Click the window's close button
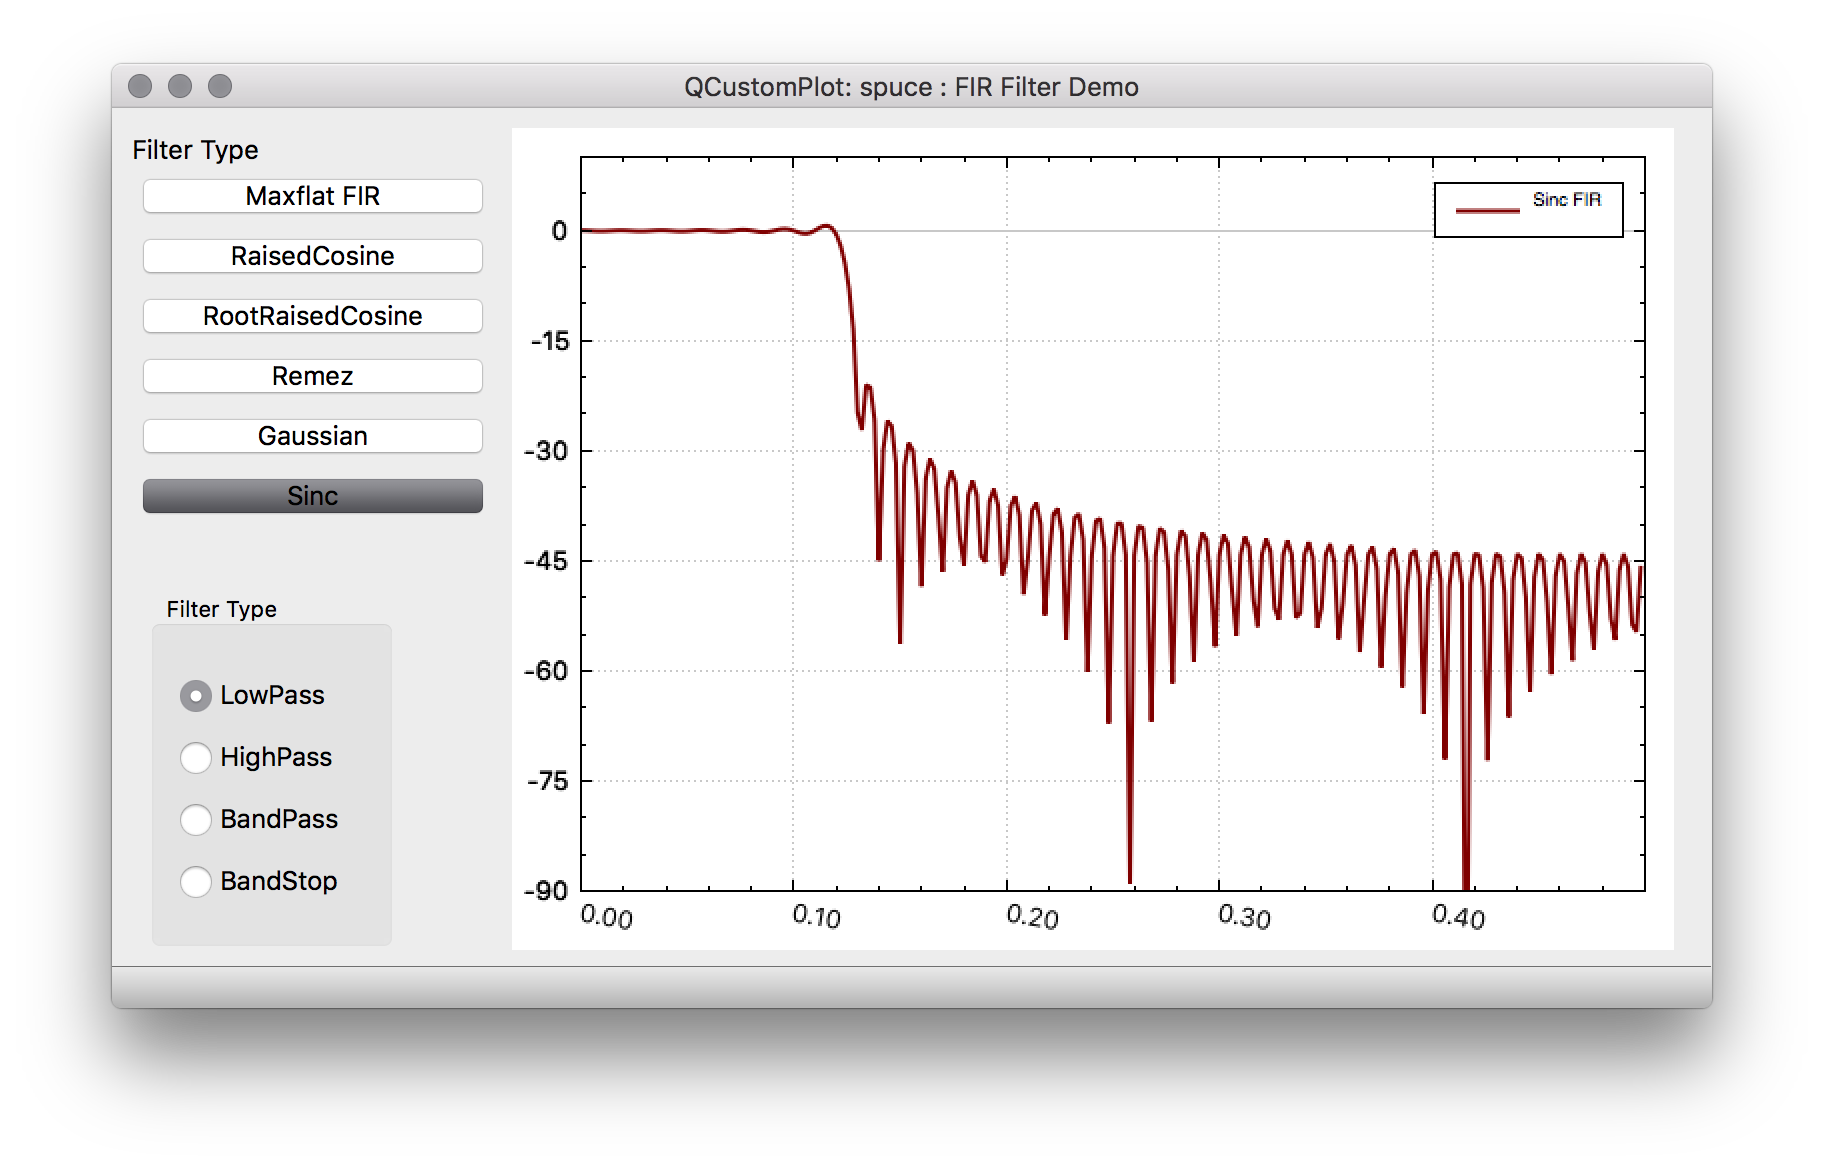Screen dimensions: 1824x1168 tap(140, 87)
